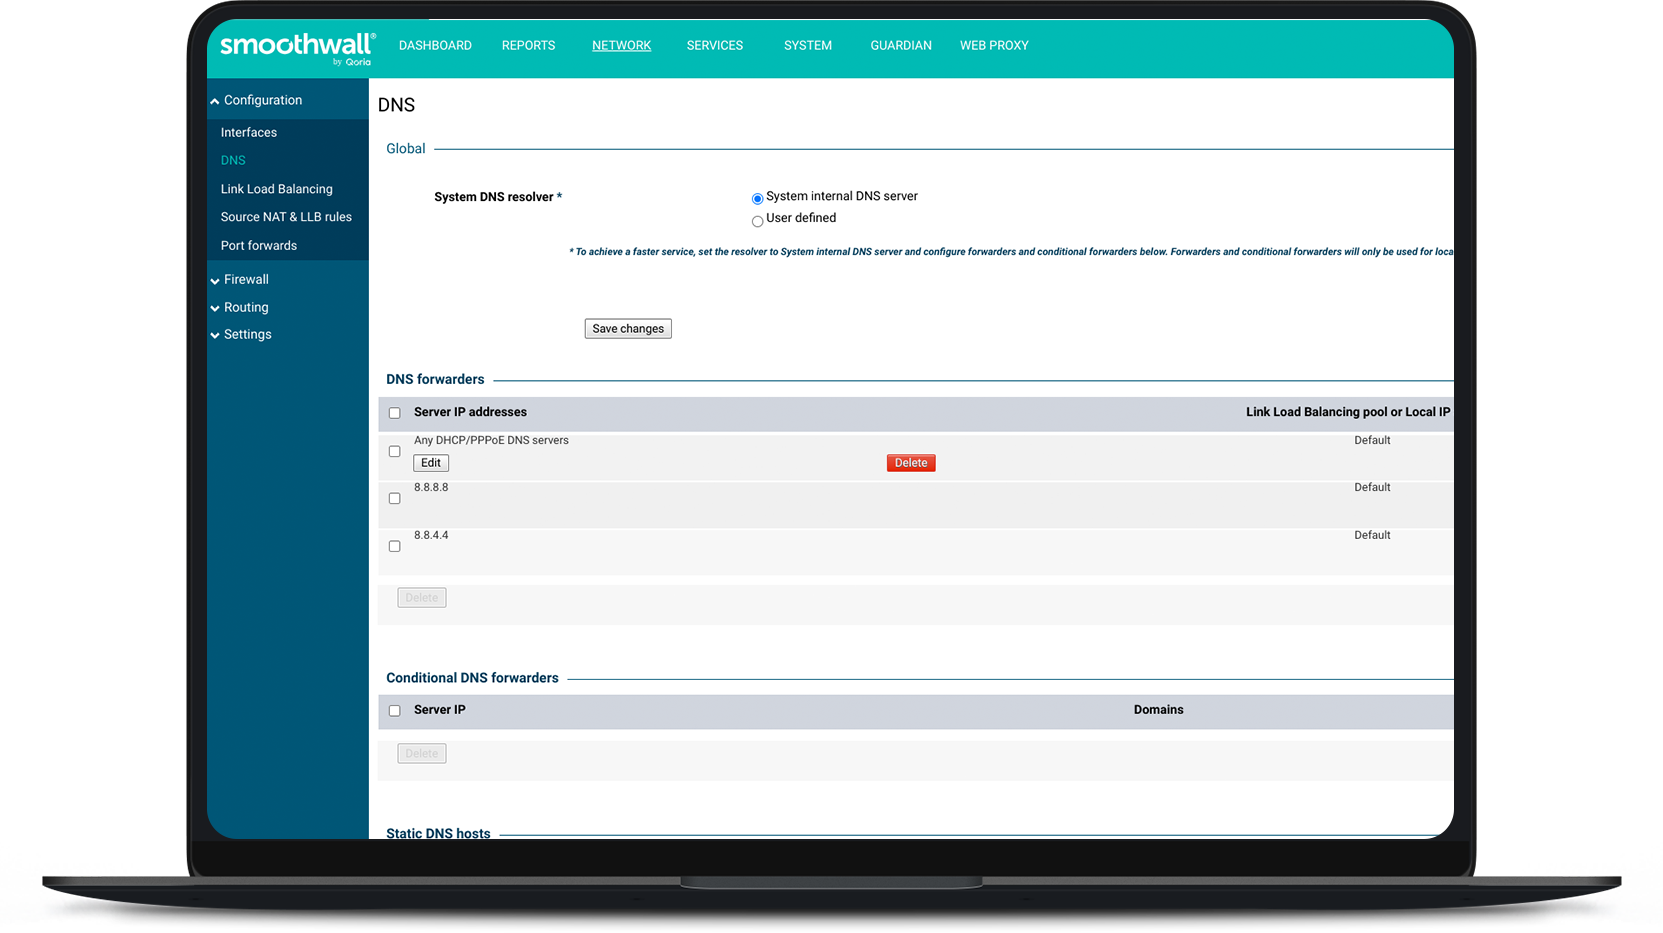Viewport: 1663px width, 933px height.
Task: Select System internal DNS server resolver
Action: (x=757, y=198)
